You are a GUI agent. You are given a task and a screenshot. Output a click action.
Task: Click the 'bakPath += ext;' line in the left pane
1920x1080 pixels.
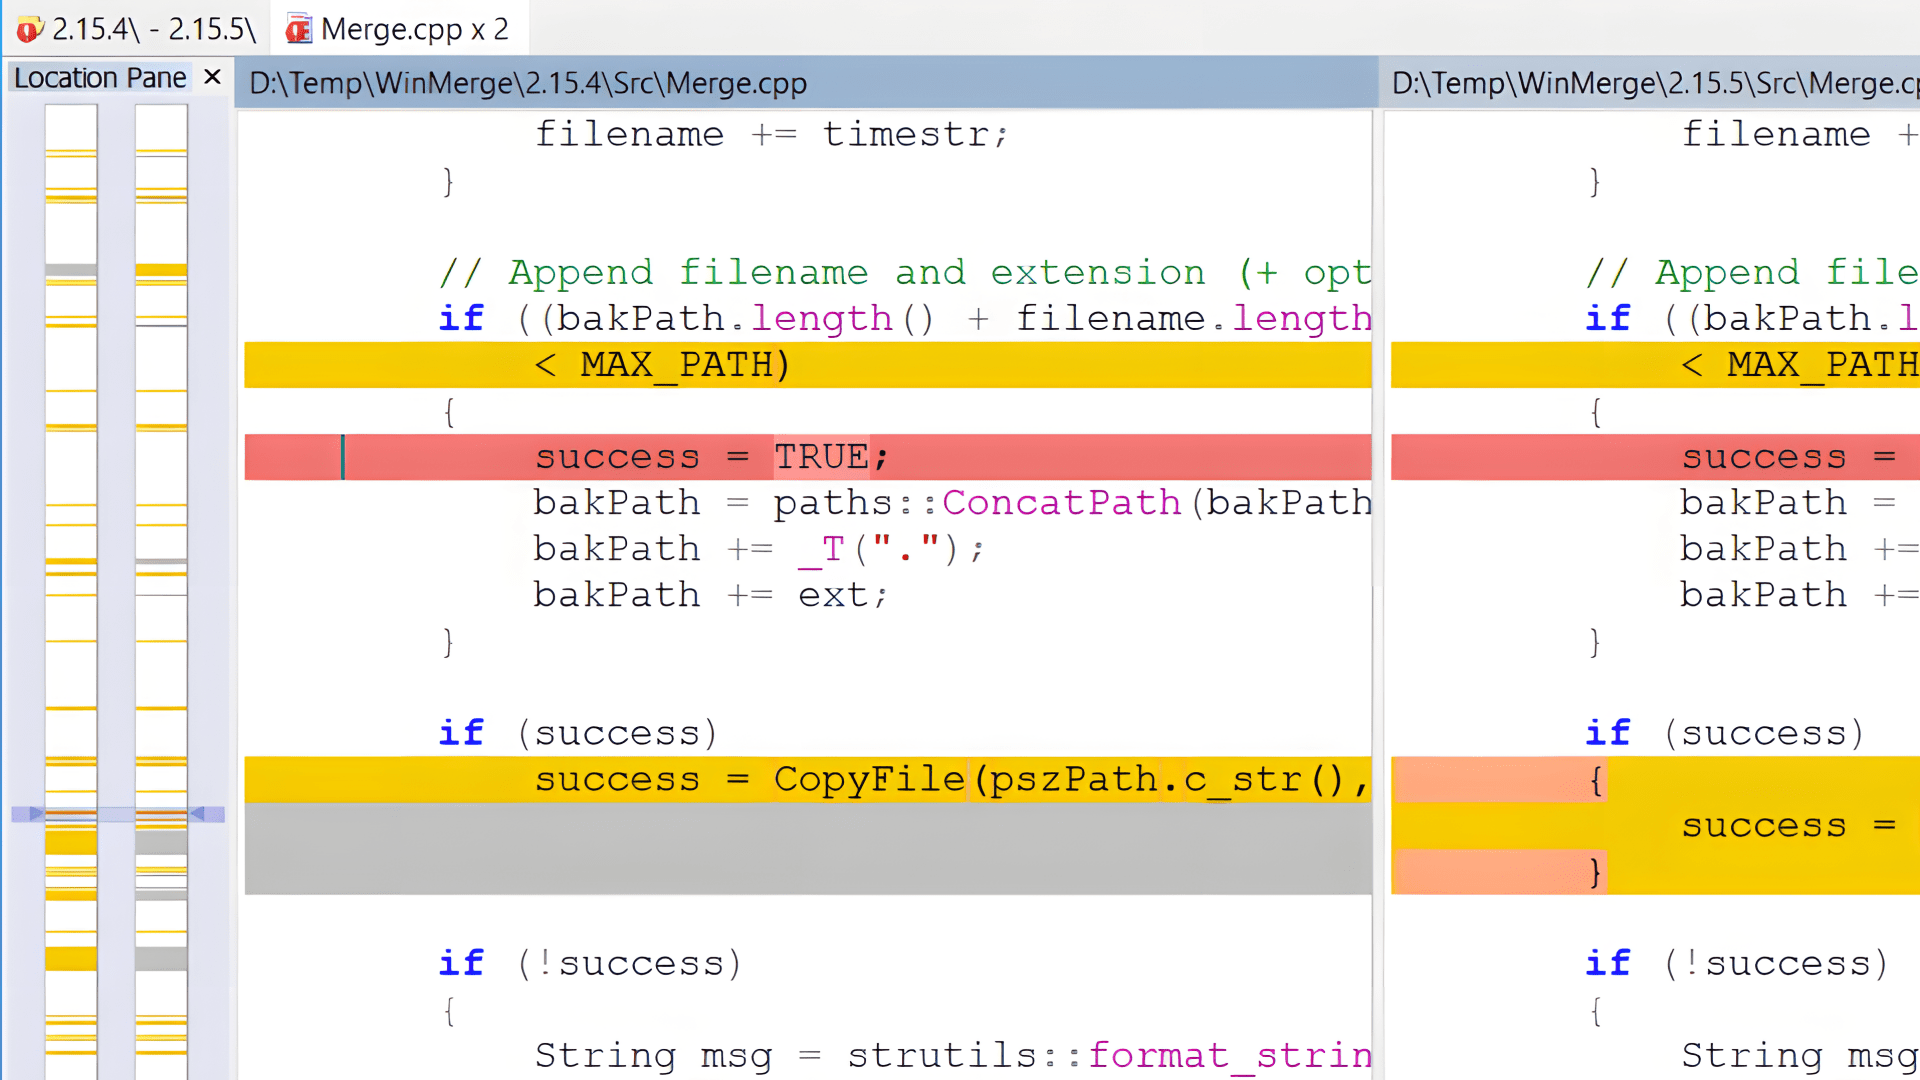point(710,595)
